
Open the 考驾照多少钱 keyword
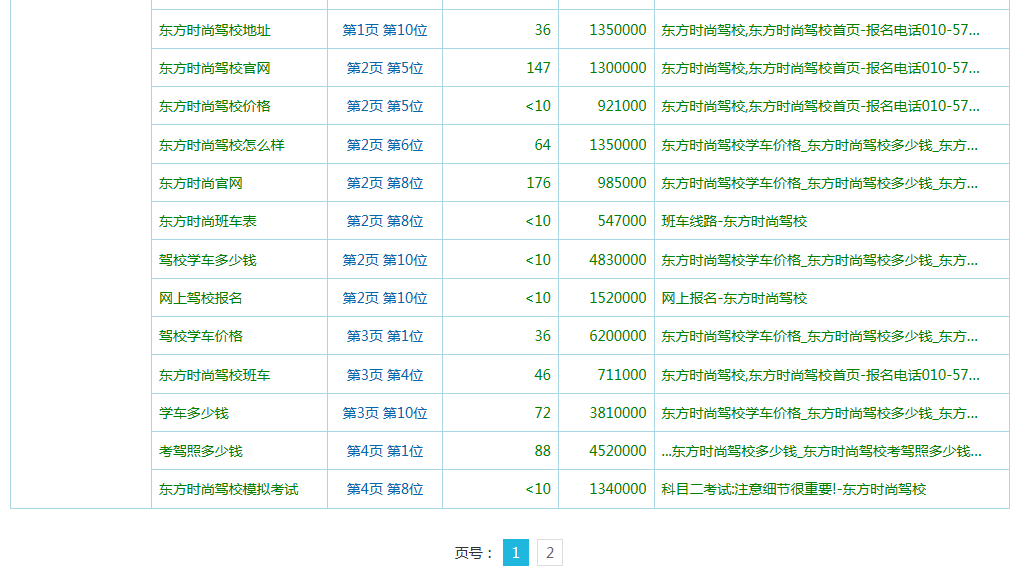(200, 451)
